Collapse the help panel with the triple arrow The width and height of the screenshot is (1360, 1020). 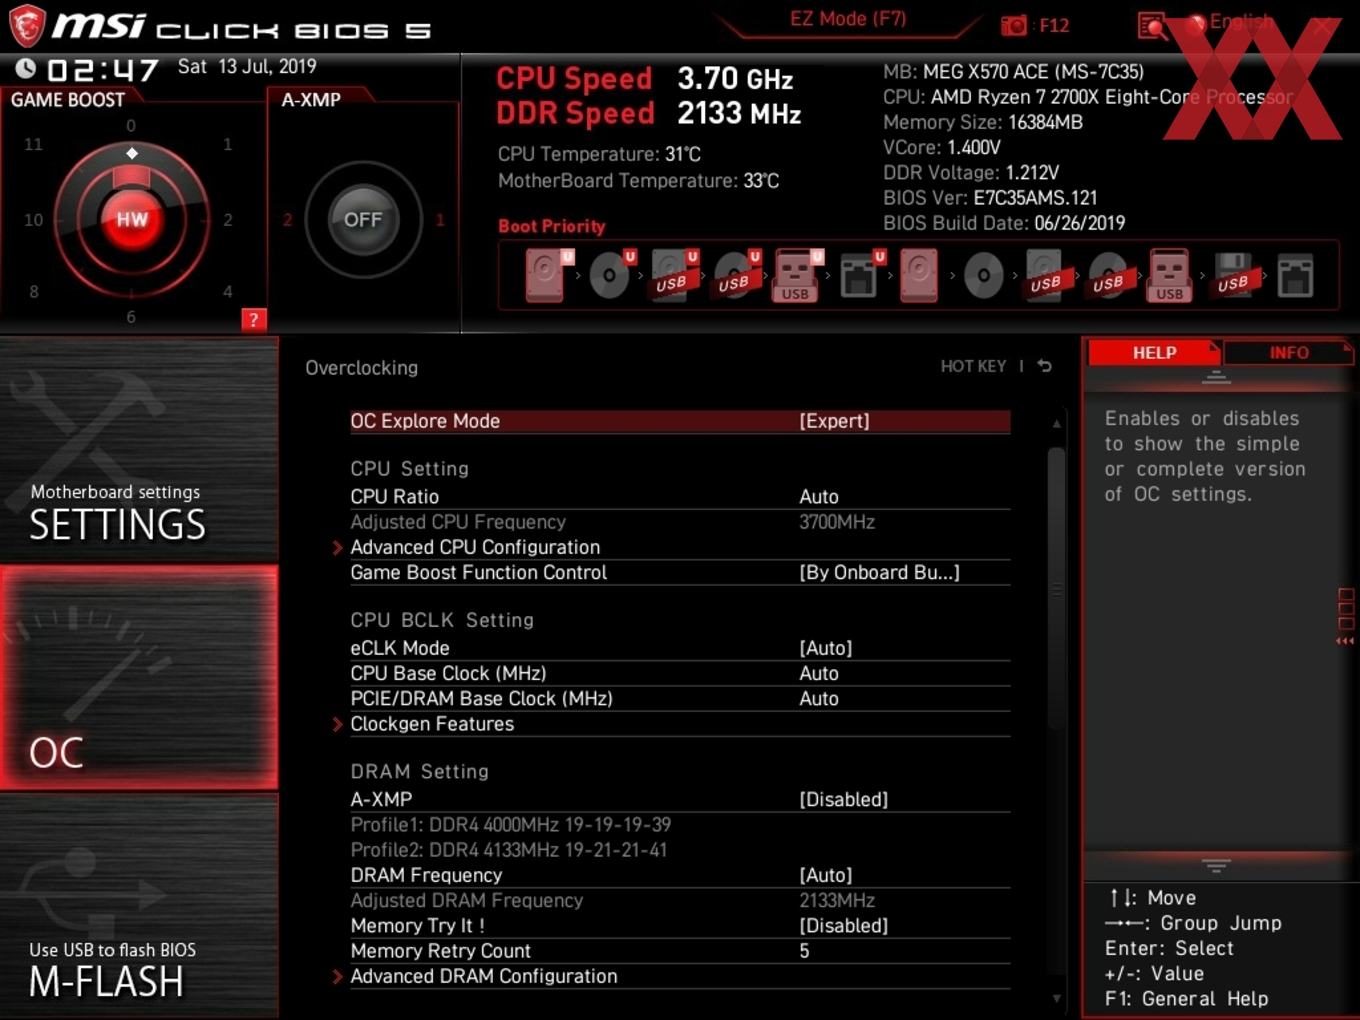[1345, 641]
